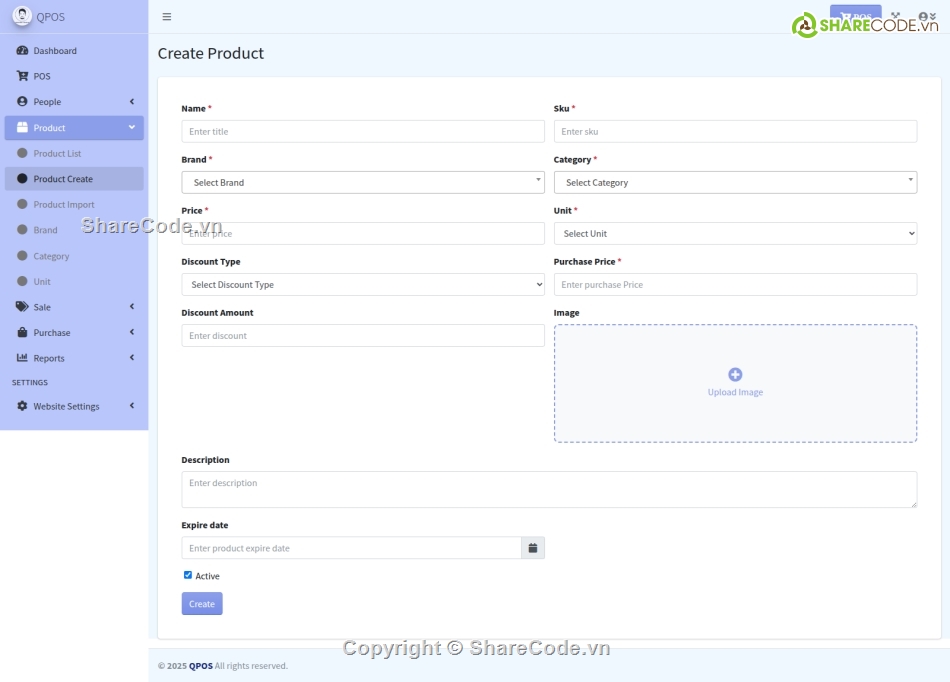Click the Upload Image area
The image size is (950, 682).
[x=735, y=383]
